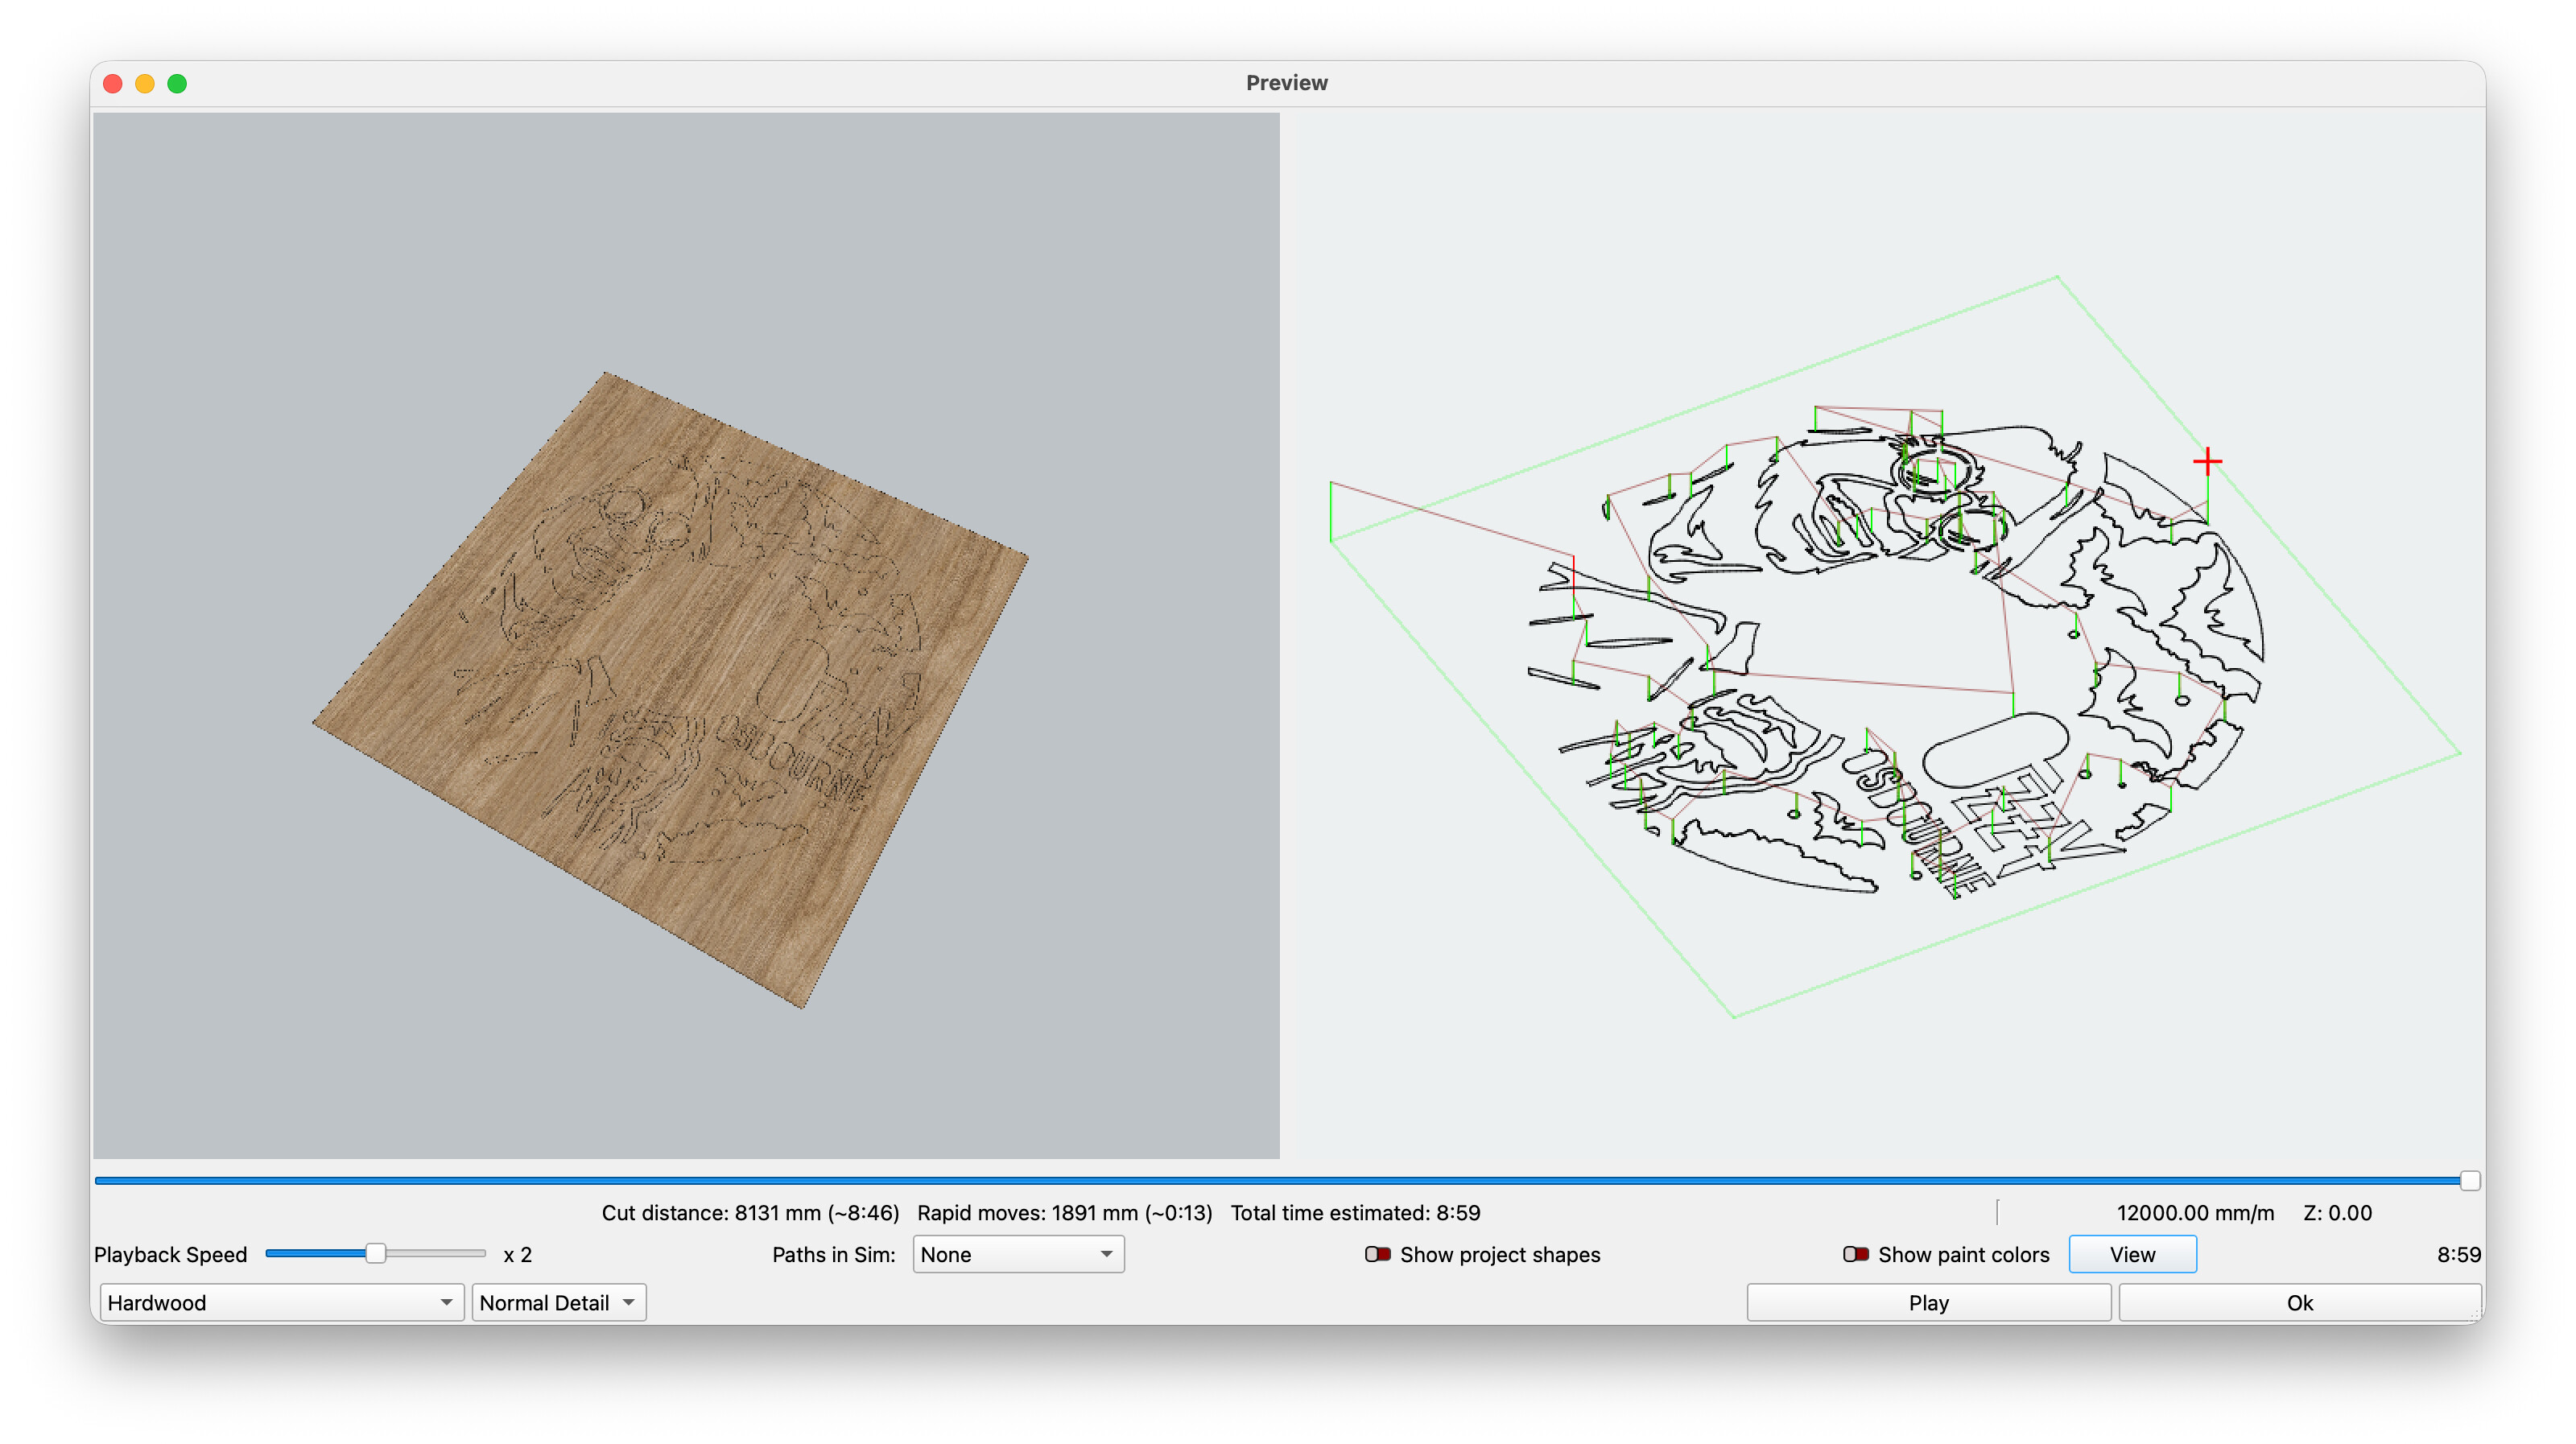The image size is (2576, 1444).
Task: Grab the simulation timeline handle at end
Action: coord(2469,1181)
